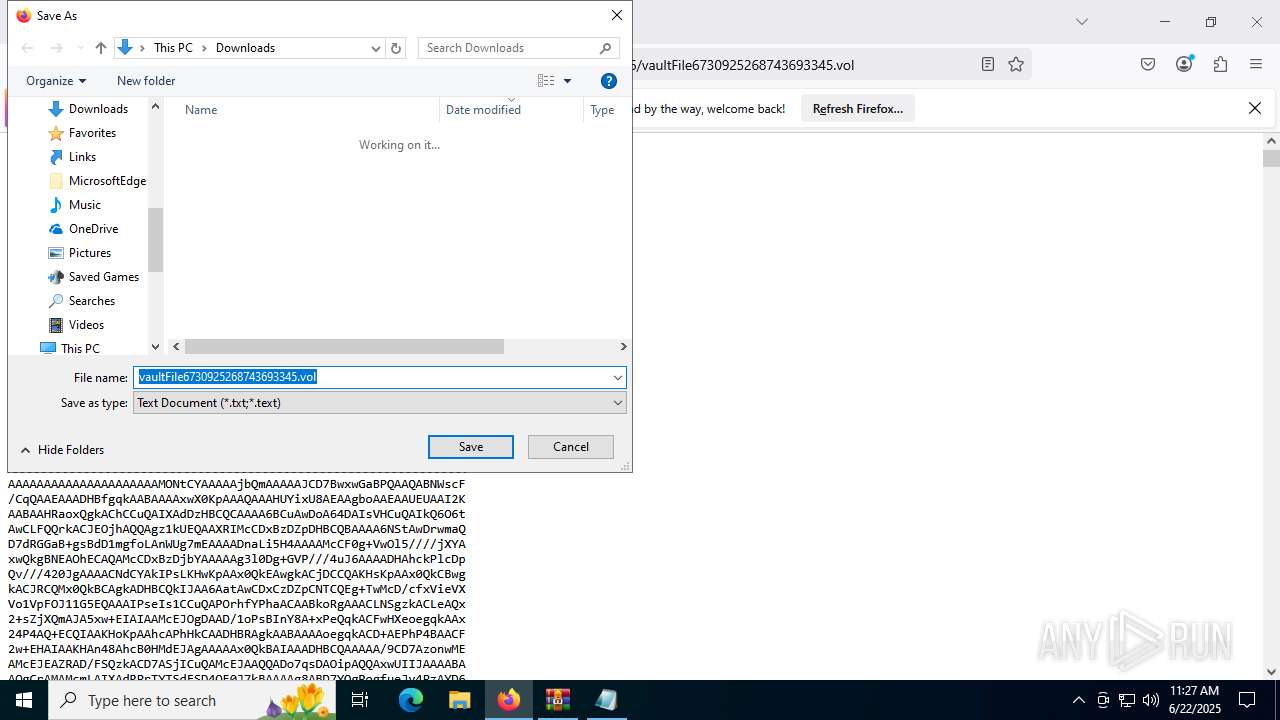This screenshot has width=1280, height=720.
Task: Click the Forward arrow in Save As dialog
Action: tap(57, 48)
